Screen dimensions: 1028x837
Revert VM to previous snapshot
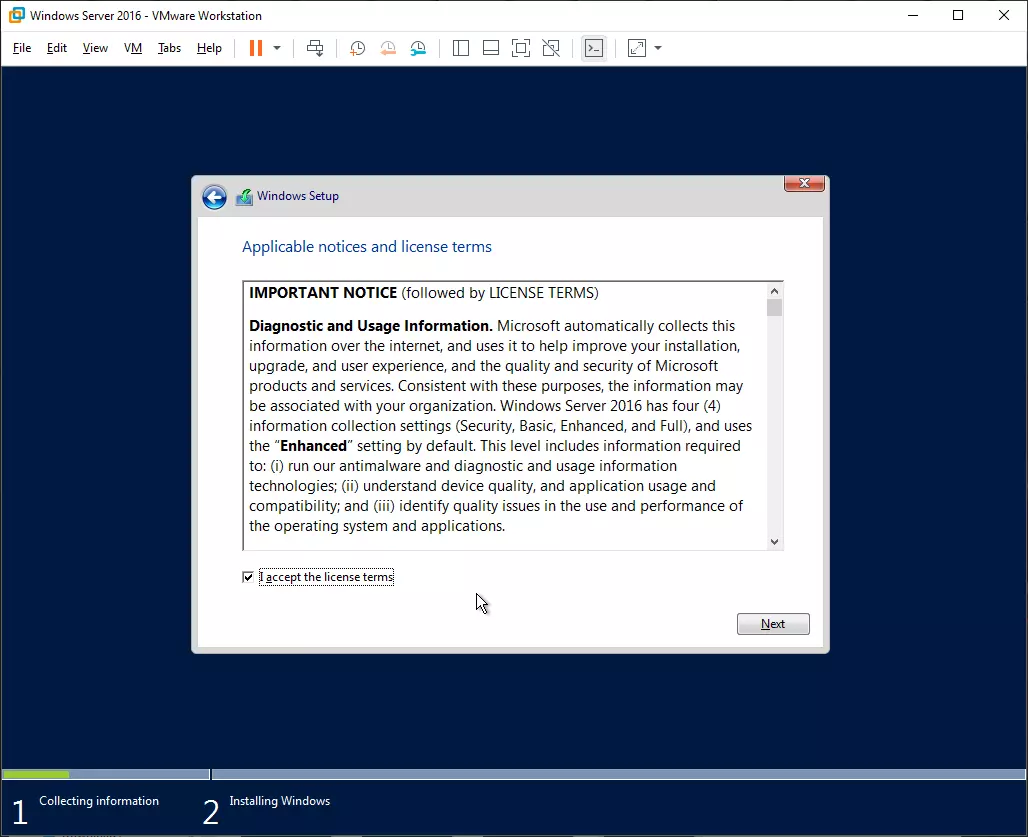click(x=388, y=48)
